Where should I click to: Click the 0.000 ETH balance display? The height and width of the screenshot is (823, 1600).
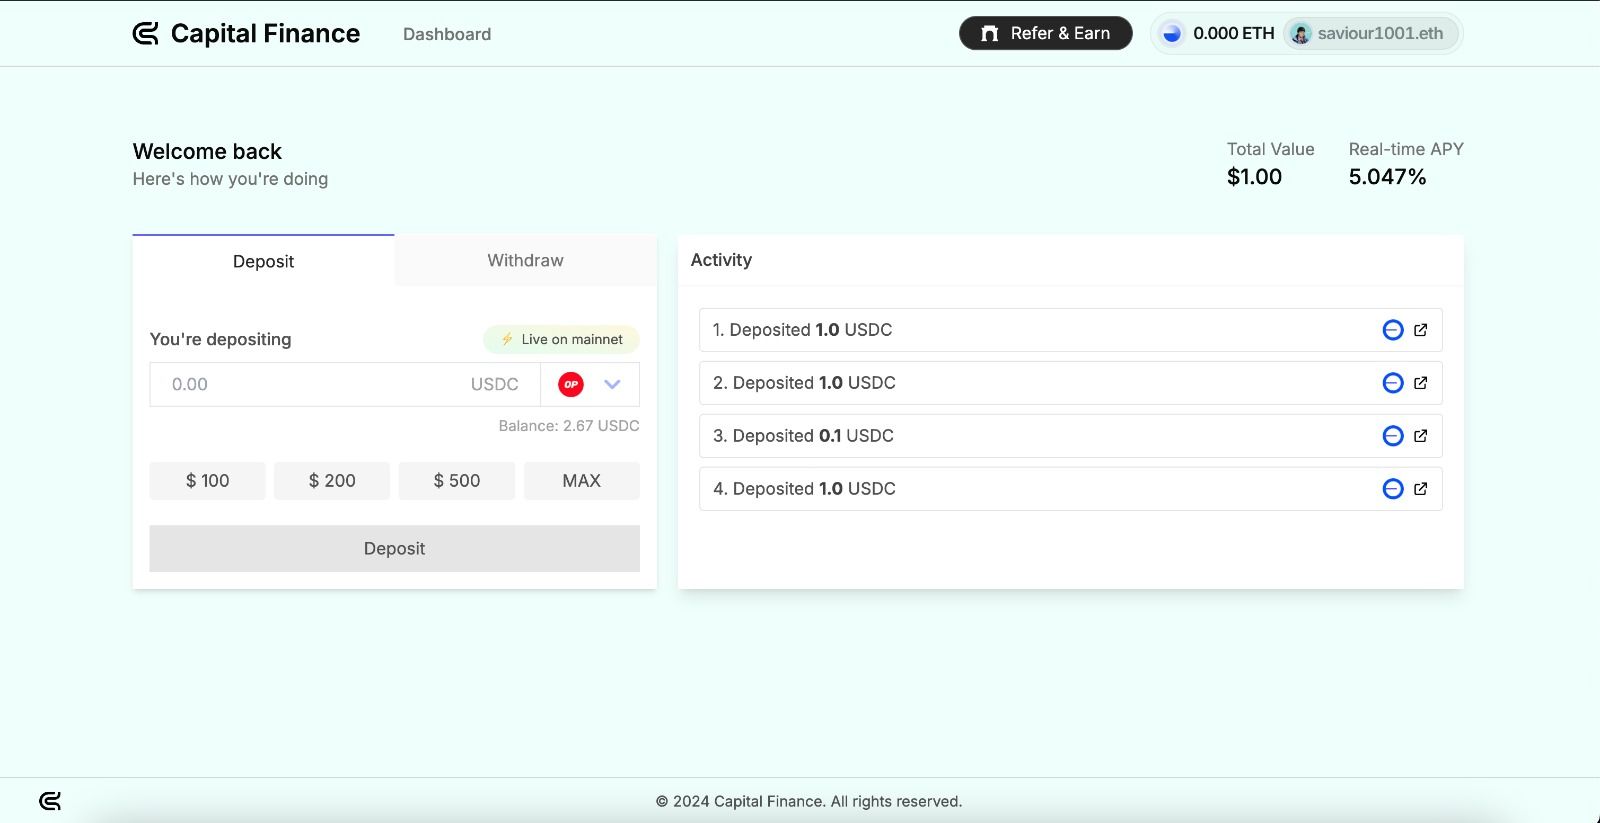pyautogui.click(x=1234, y=33)
